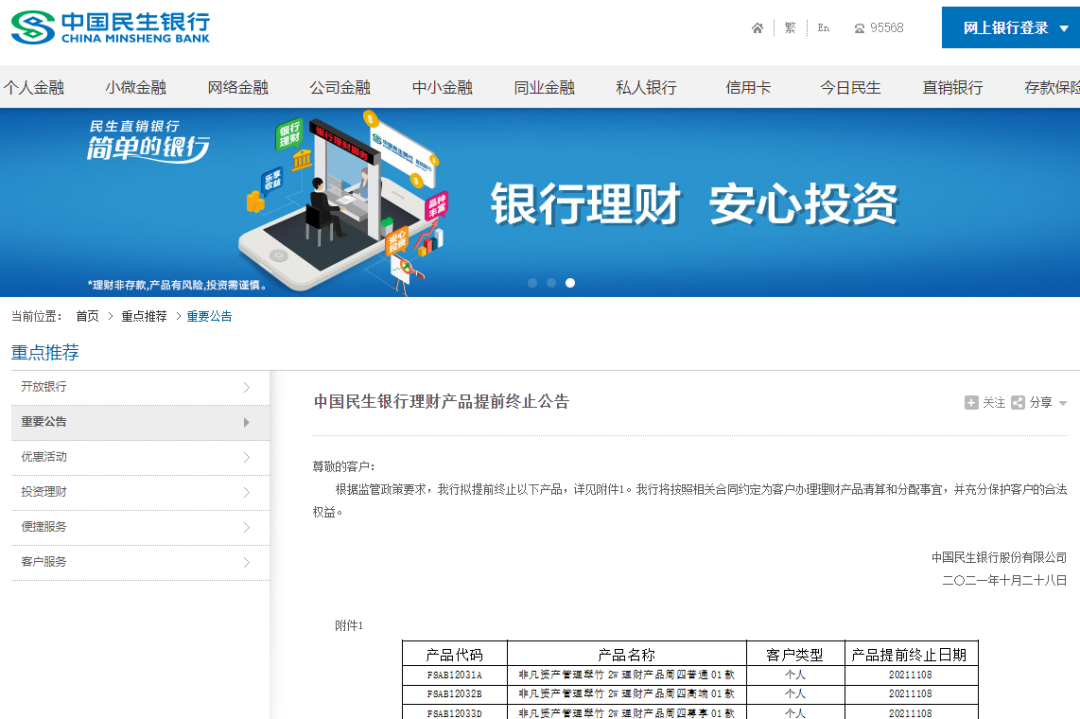Click the 关注 plus icon
1080x719 pixels.
point(971,403)
